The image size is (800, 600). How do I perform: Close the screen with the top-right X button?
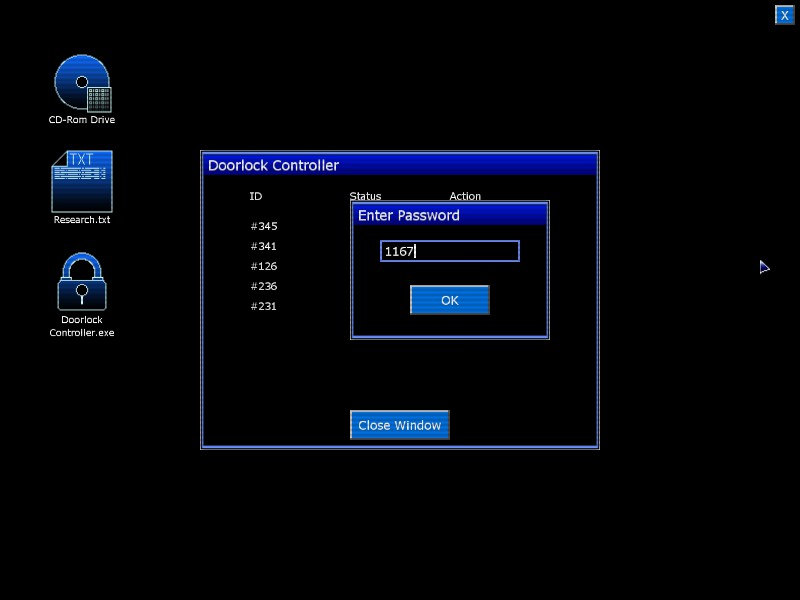[784, 15]
